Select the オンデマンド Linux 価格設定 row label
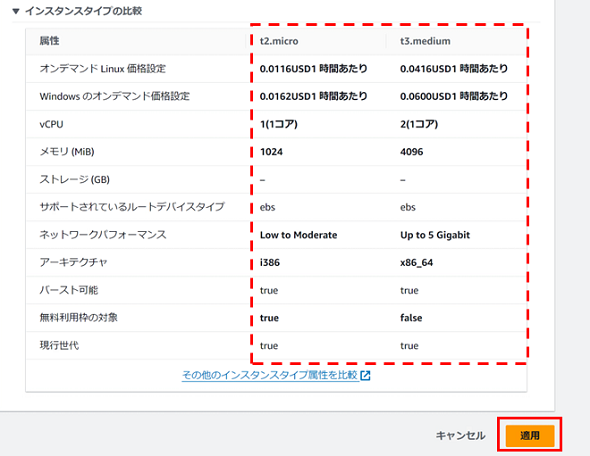This screenshot has width=590, height=456. point(103,68)
